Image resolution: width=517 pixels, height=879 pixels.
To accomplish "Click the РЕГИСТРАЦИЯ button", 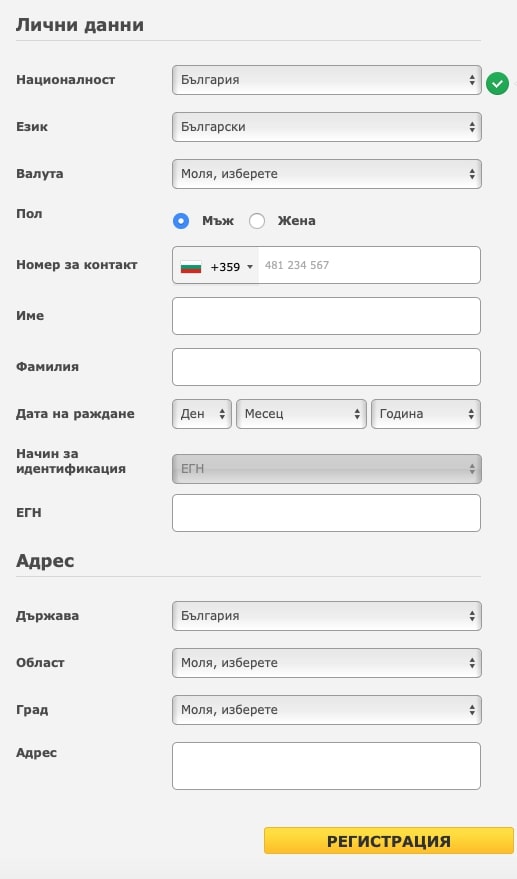I will click(389, 841).
